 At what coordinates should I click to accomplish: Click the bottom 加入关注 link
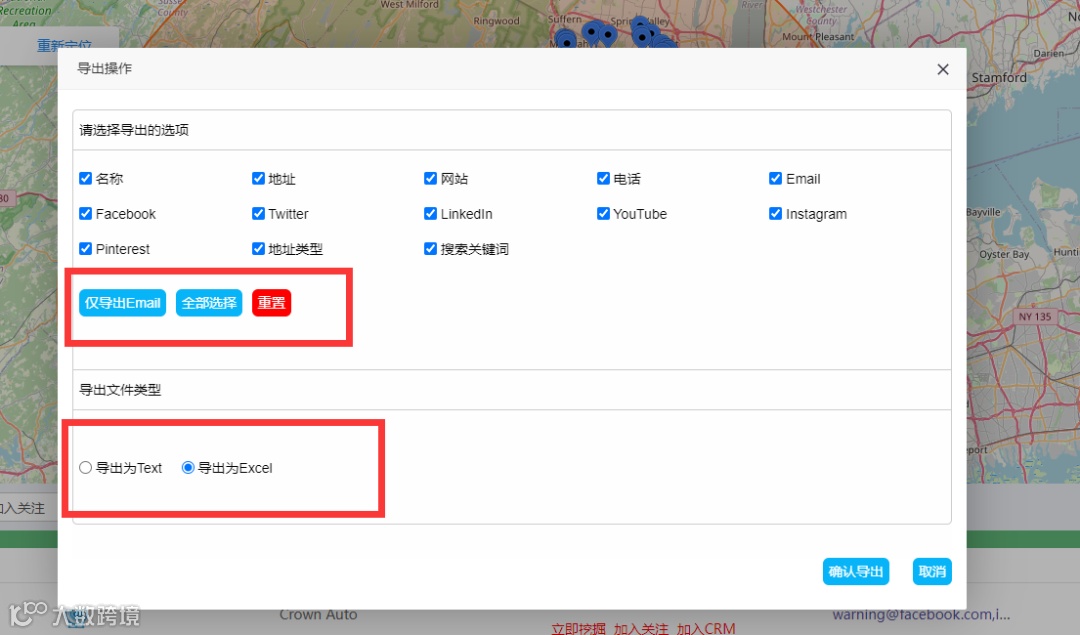[641, 628]
